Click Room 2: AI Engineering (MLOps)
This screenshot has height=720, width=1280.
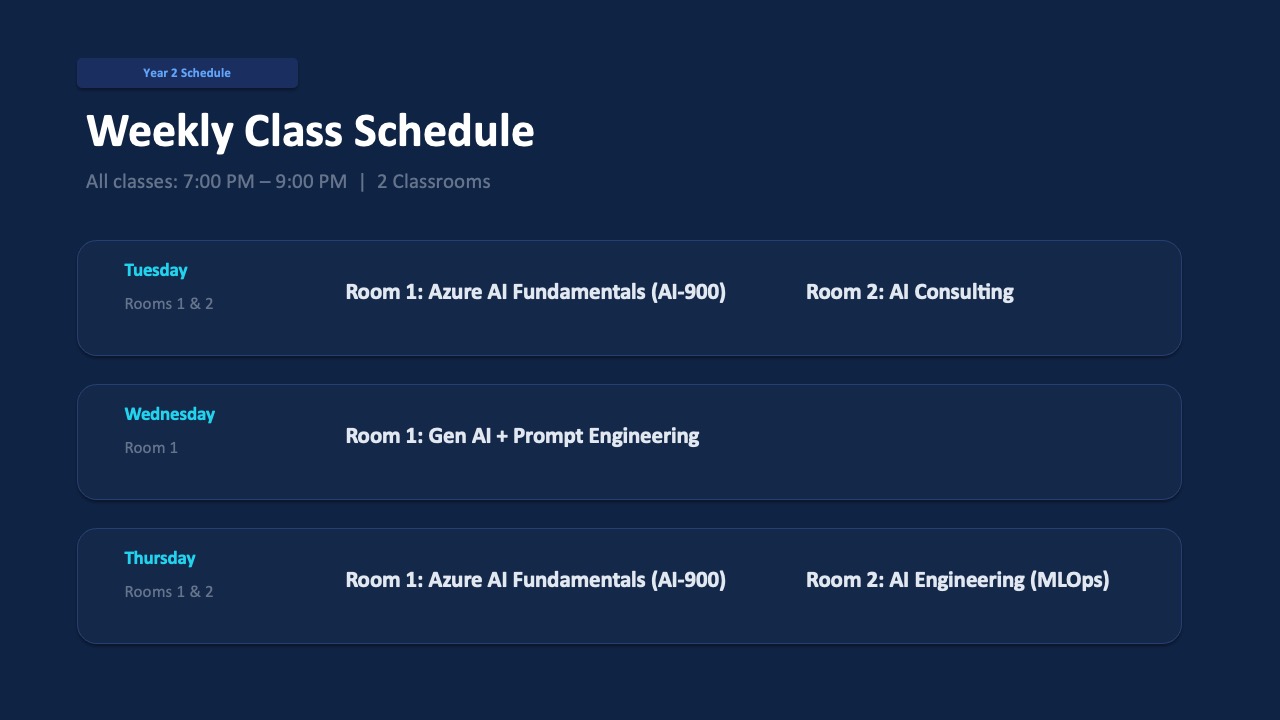point(957,580)
